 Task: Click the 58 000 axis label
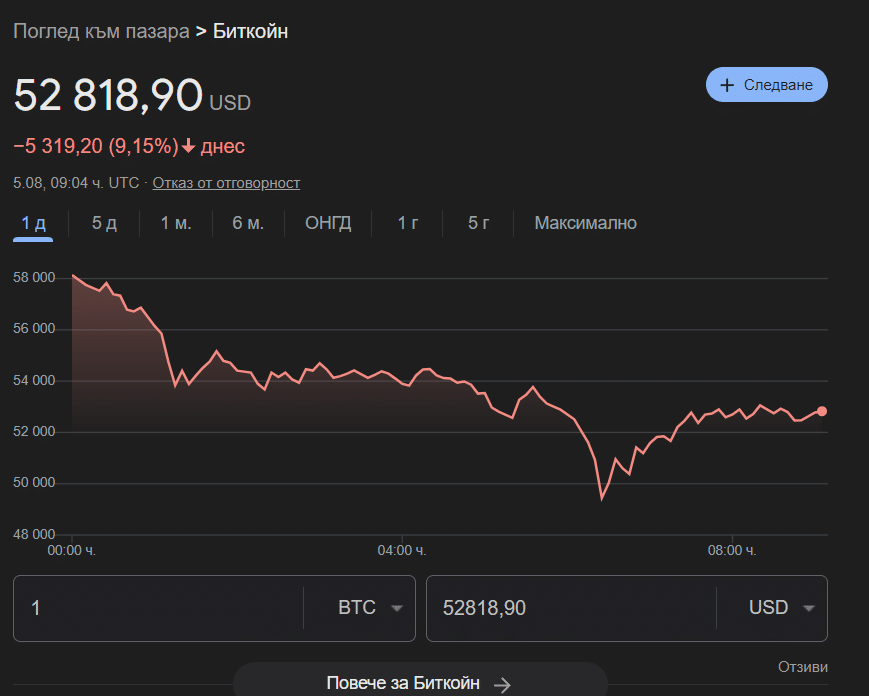pos(34,278)
